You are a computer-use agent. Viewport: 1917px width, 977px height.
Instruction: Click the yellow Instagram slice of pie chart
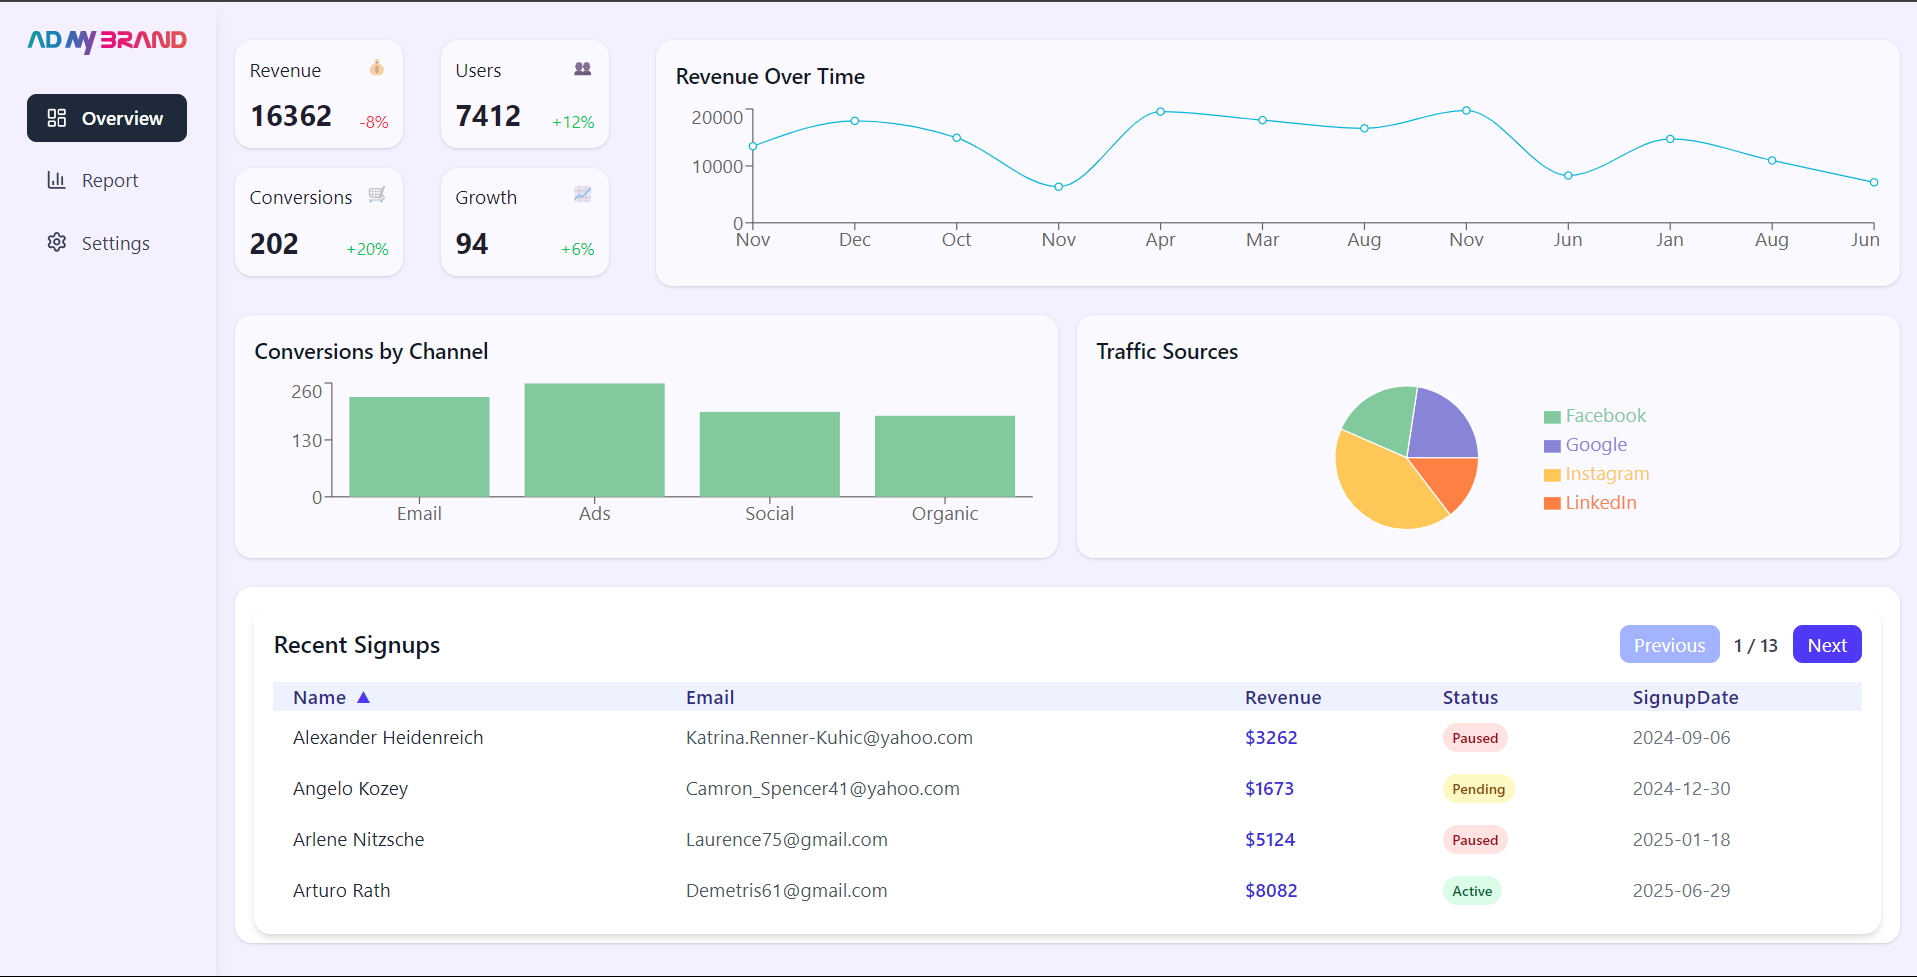[x=1385, y=485]
